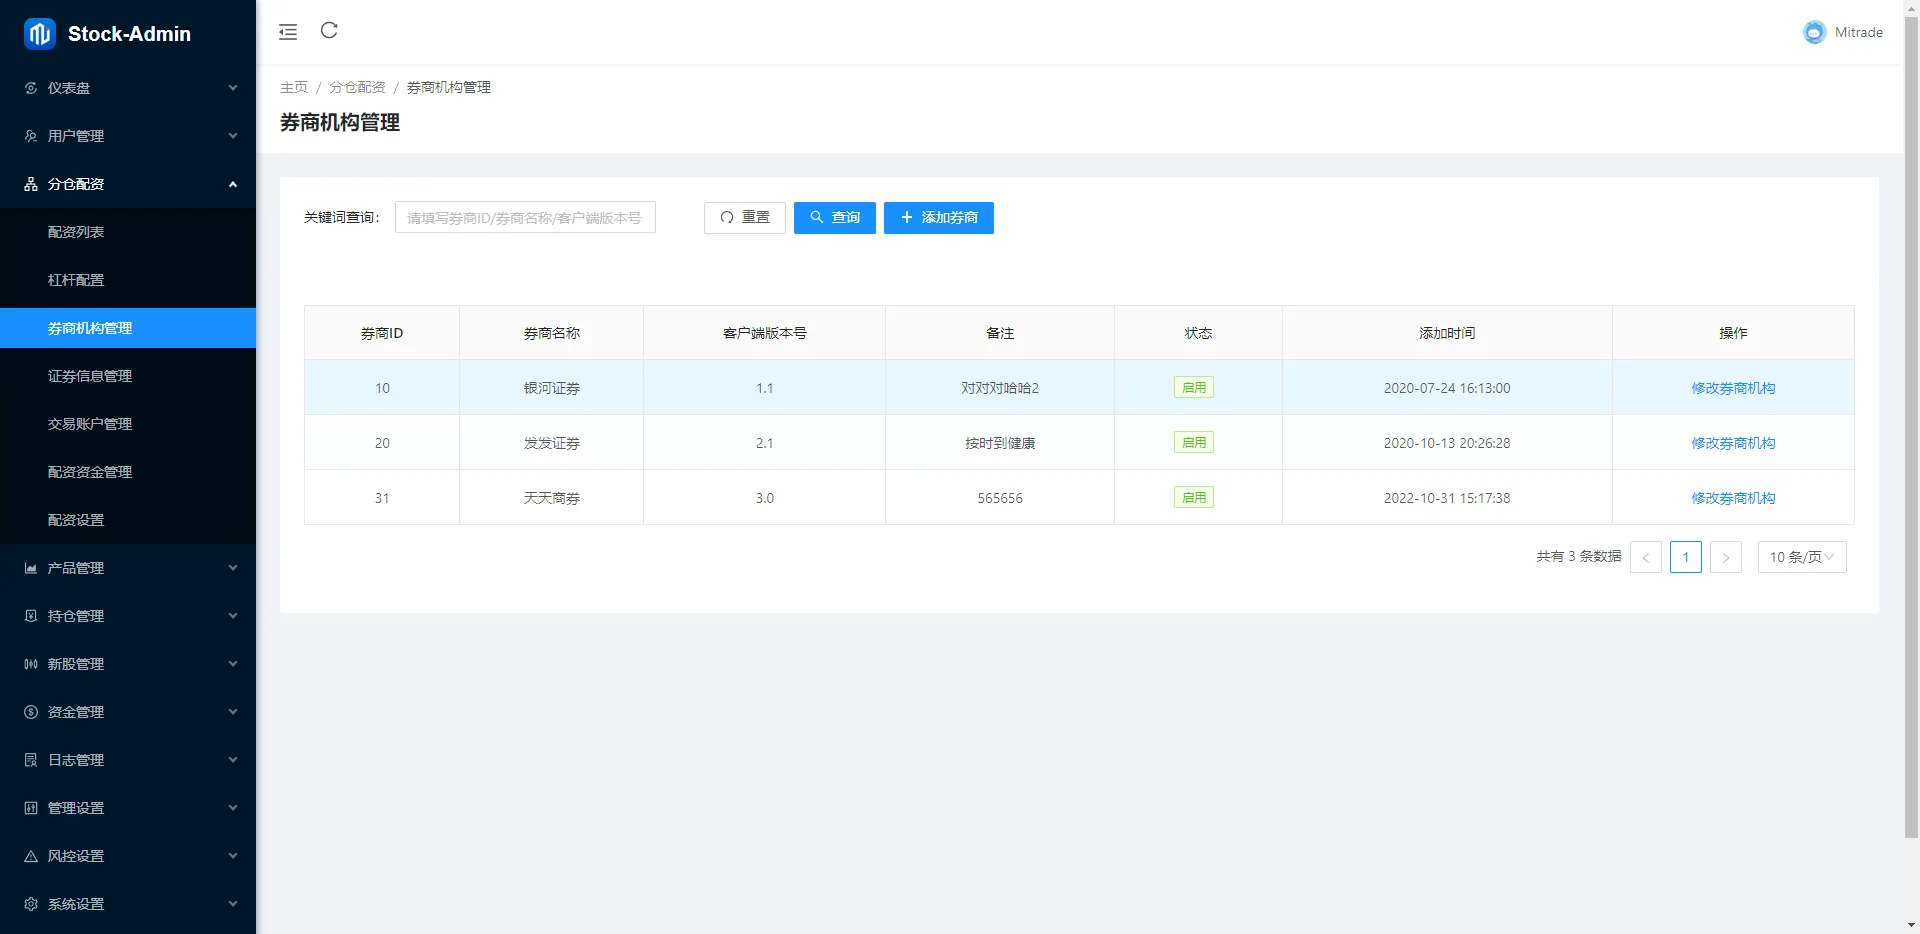Viewport: 1920px width, 934px height.
Task: Click the 发发证券 name cell
Action: pos(552,443)
